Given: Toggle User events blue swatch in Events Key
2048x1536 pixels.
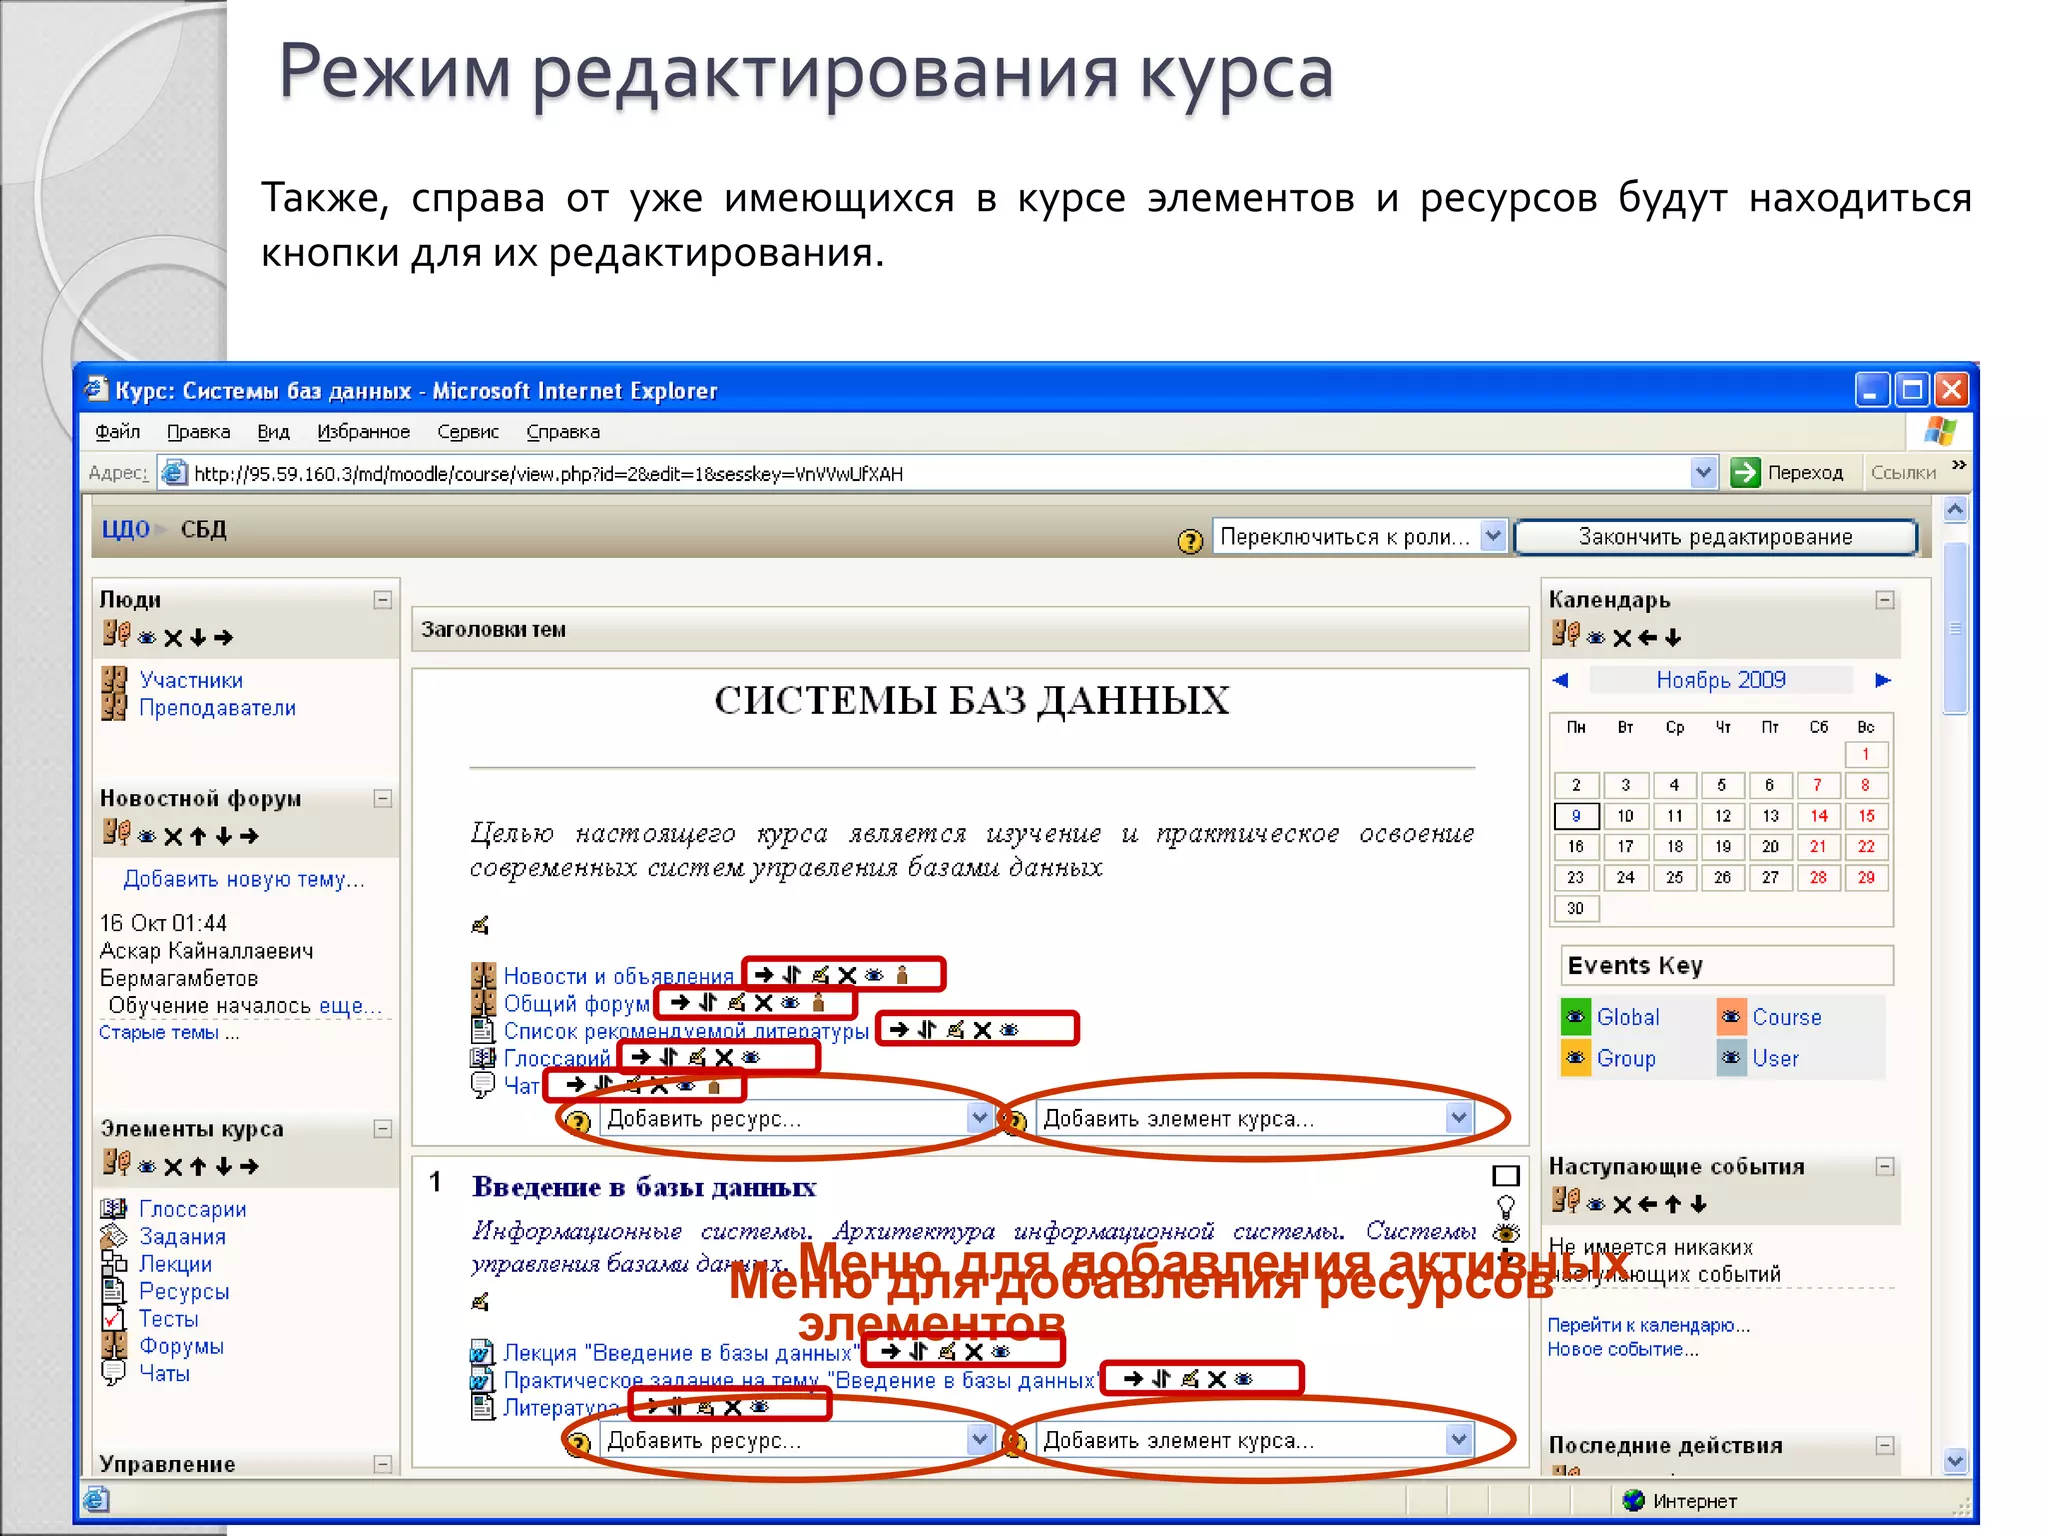Looking at the screenshot, I should coord(1731,1058).
